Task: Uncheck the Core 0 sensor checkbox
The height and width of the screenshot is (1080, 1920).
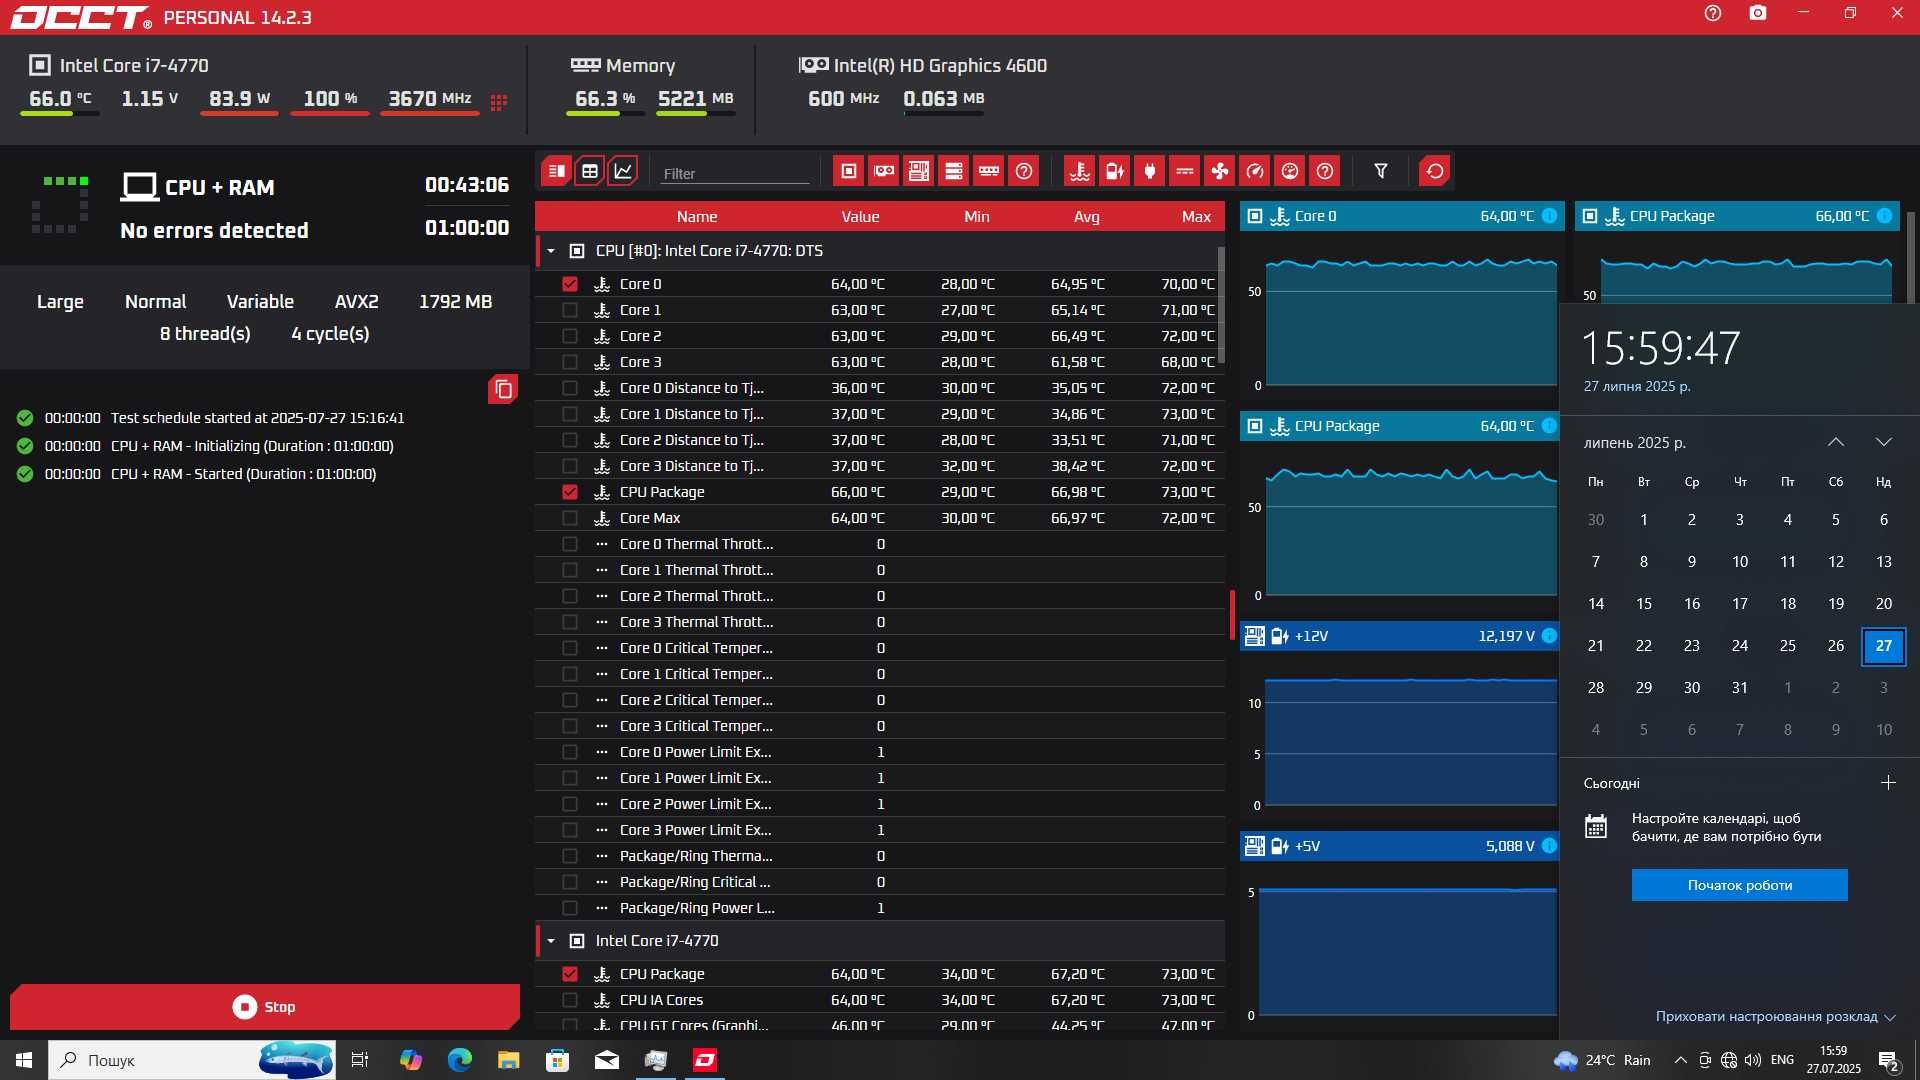Action: (x=570, y=284)
